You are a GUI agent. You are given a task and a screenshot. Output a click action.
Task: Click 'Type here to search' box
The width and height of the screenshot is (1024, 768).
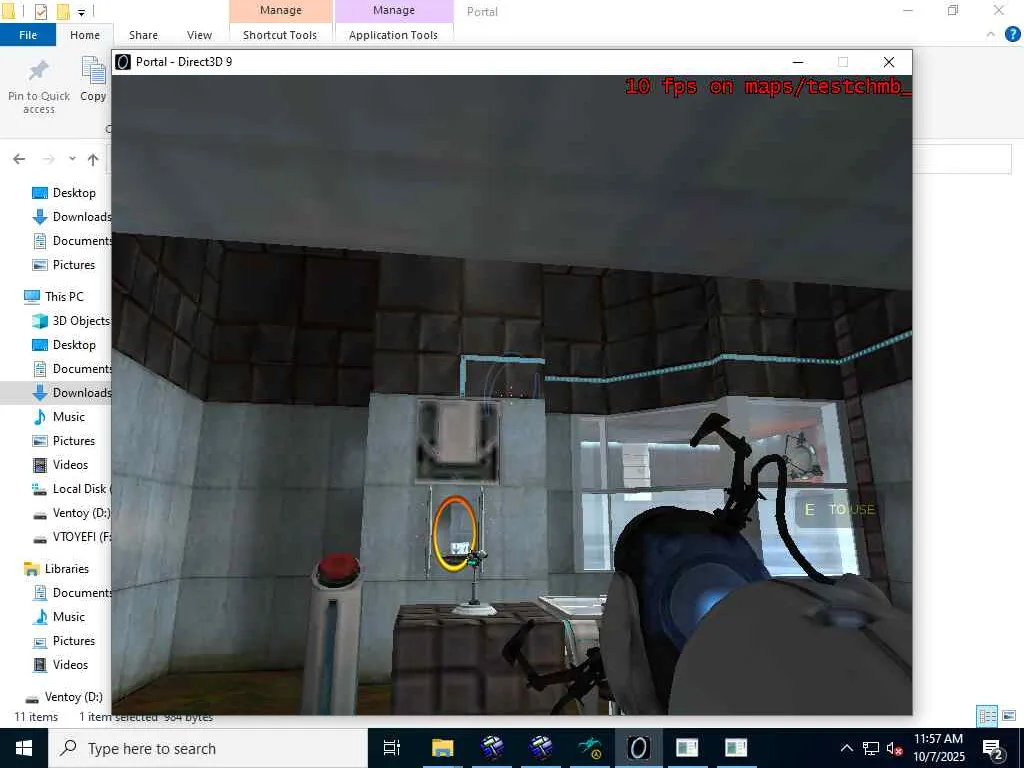click(x=208, y=748)
